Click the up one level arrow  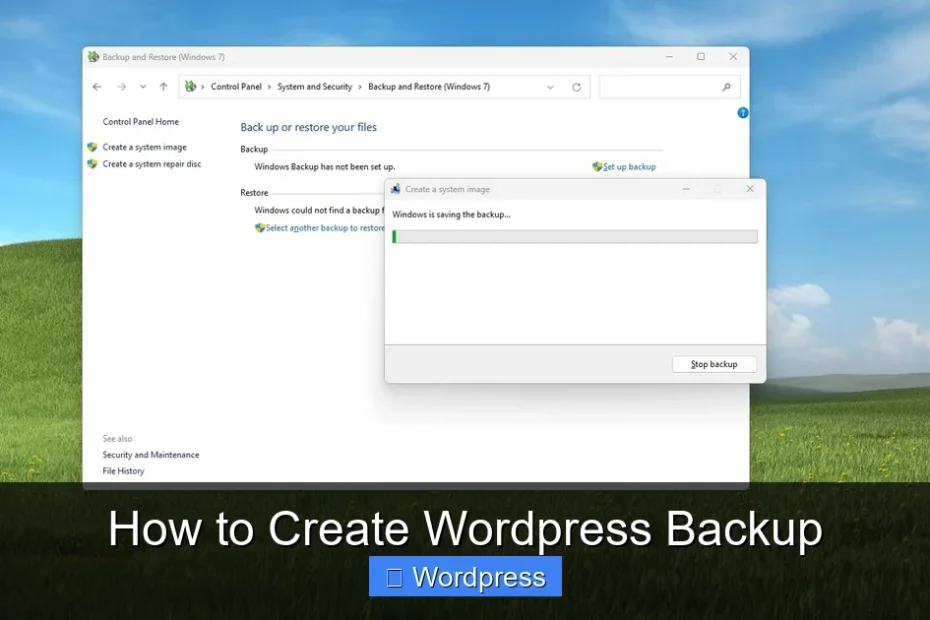162,87
